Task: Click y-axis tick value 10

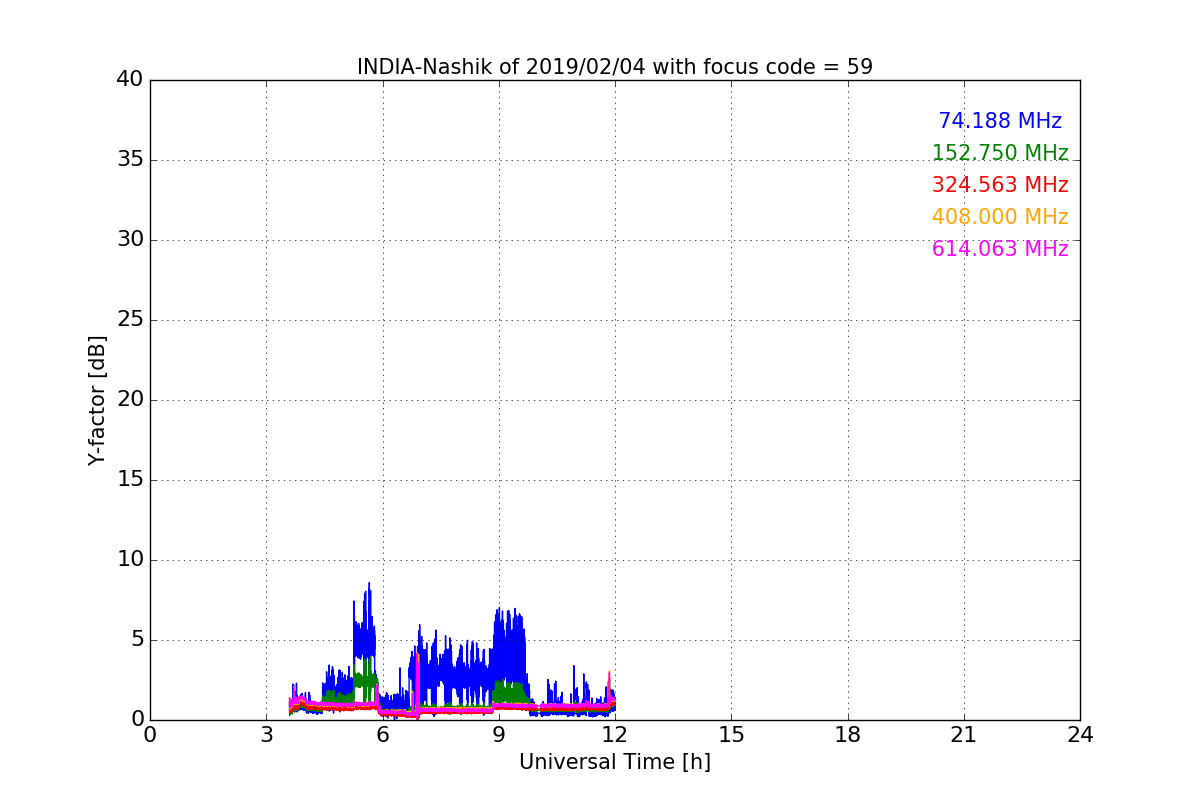Action: coord(130,560)
